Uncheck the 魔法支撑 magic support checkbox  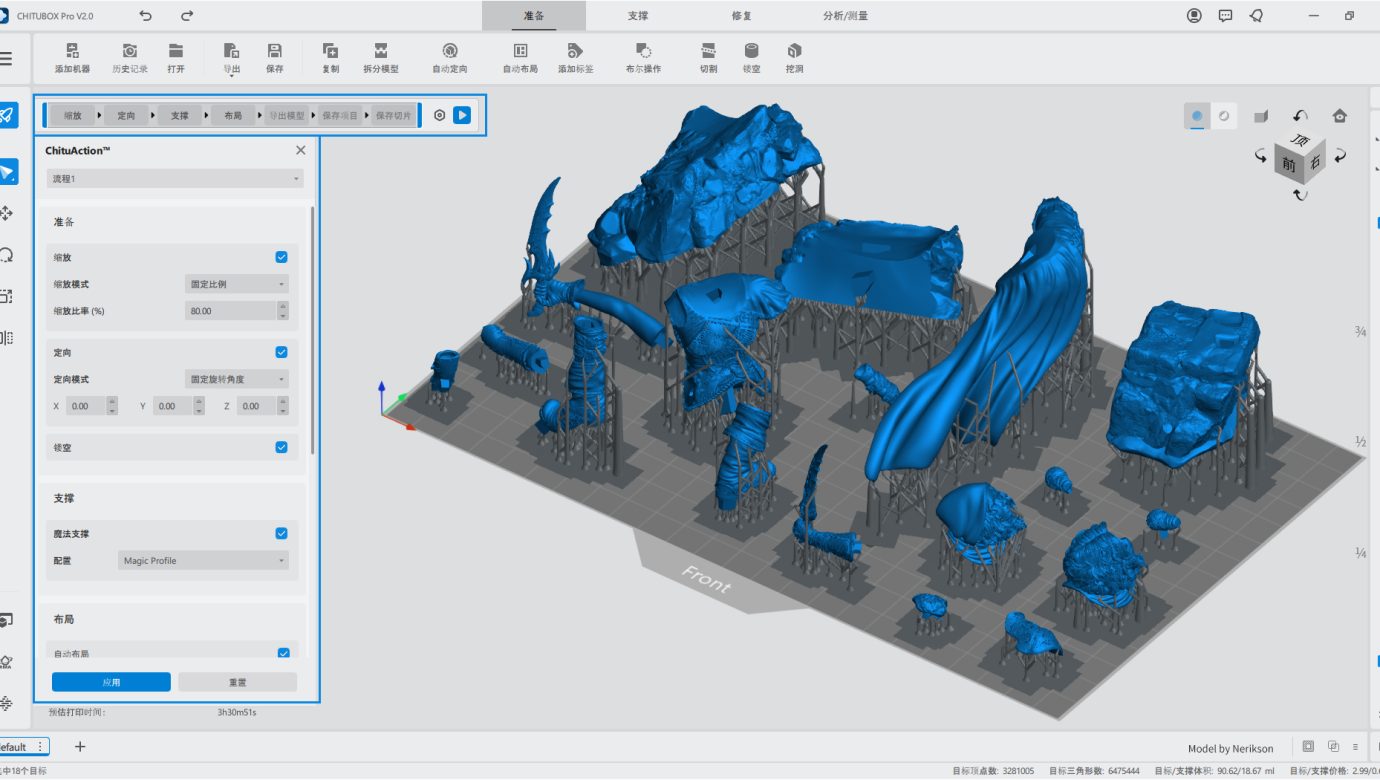tap(281, 533)
